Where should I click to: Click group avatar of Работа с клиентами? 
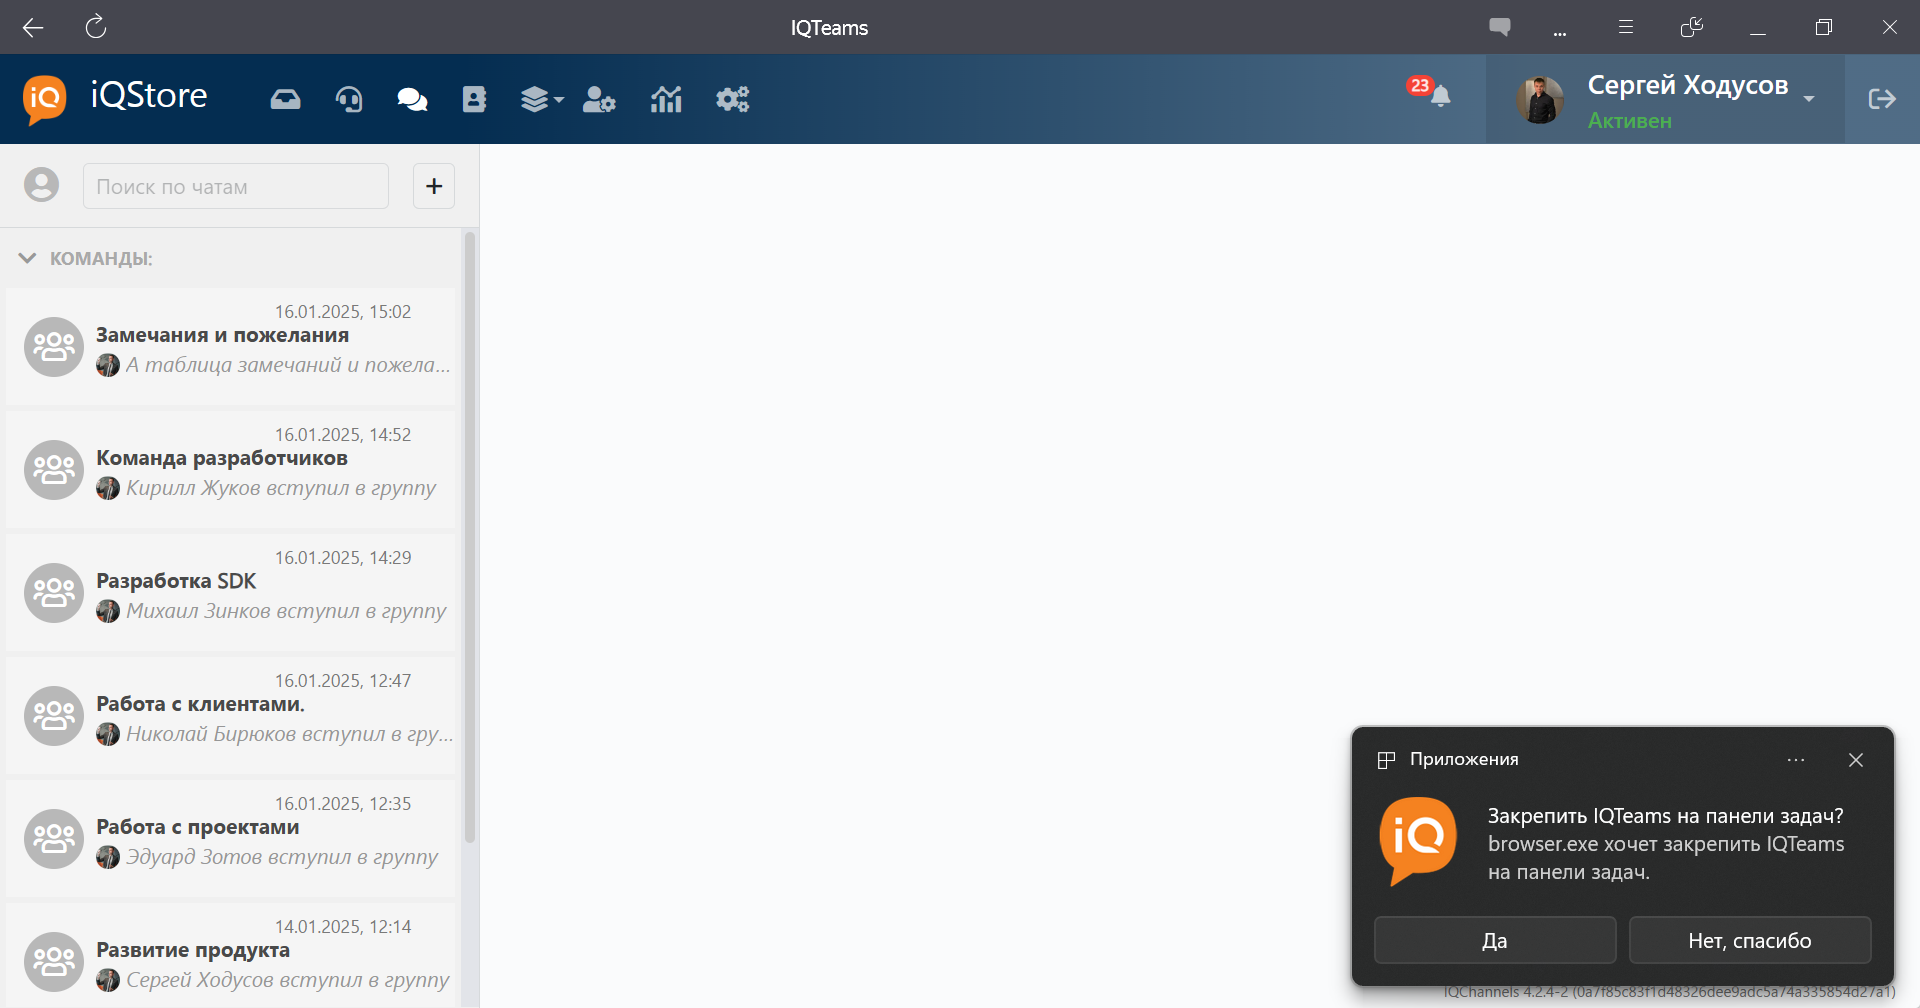tap(54, 716)
